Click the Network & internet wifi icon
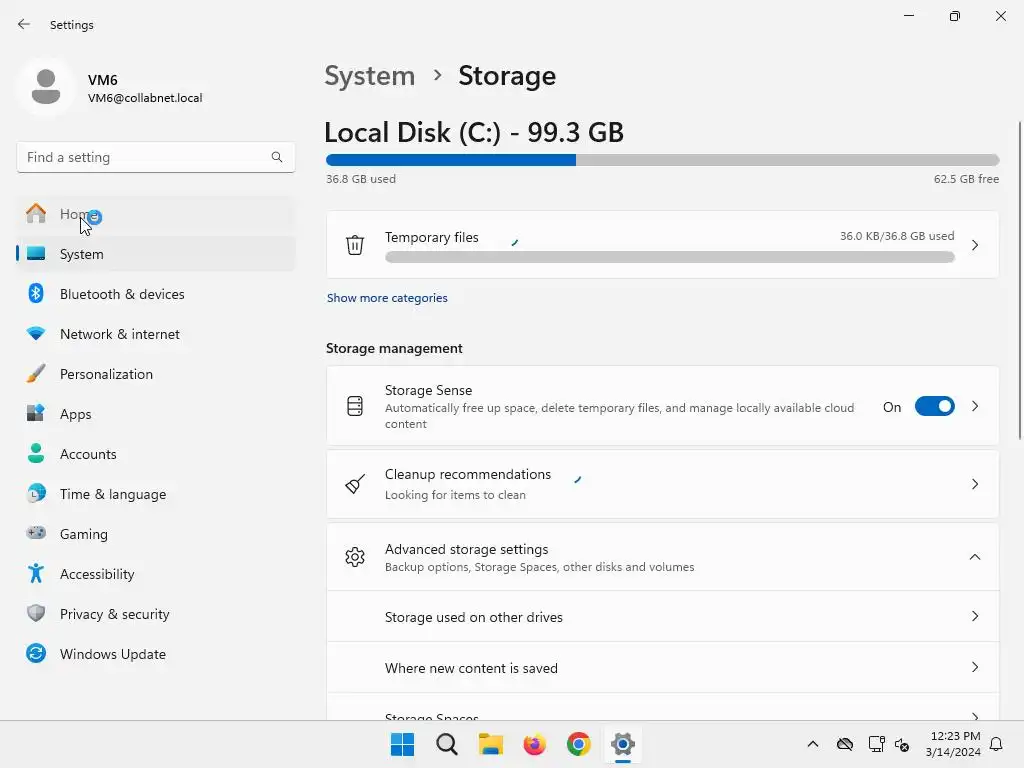Image resolution: width=1024 pixels, height=768 pixels. point(36,334)
